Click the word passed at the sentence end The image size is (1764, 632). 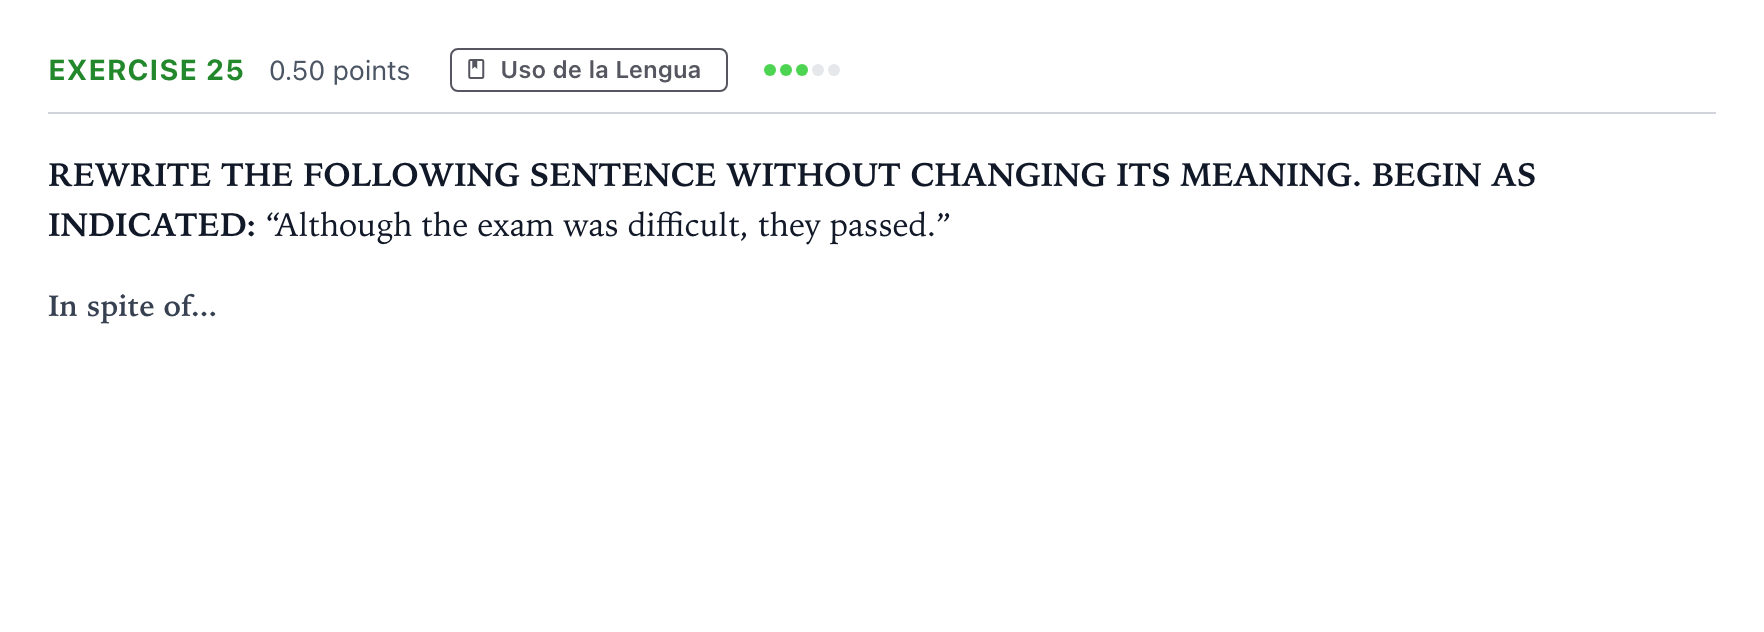882,227
